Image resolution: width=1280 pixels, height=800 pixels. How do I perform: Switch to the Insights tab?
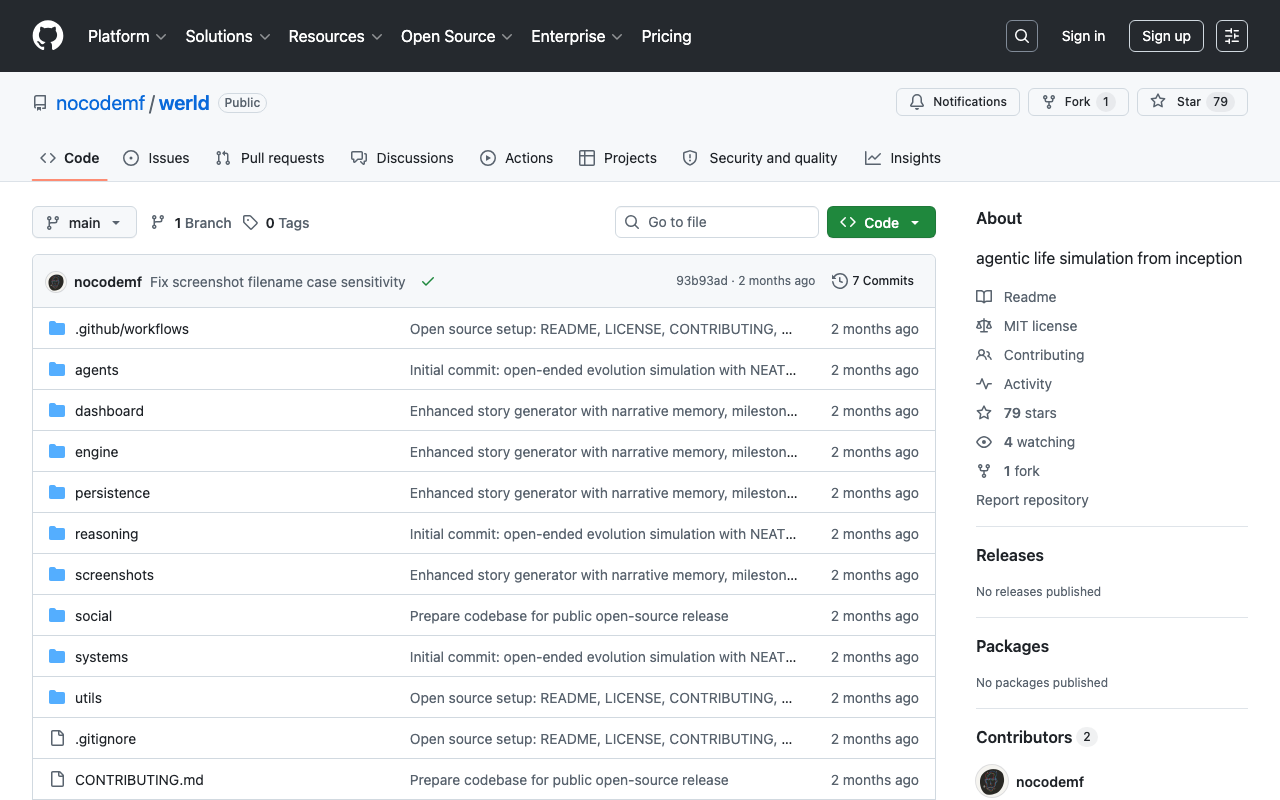pyautogui.click(x=903, y=158)
